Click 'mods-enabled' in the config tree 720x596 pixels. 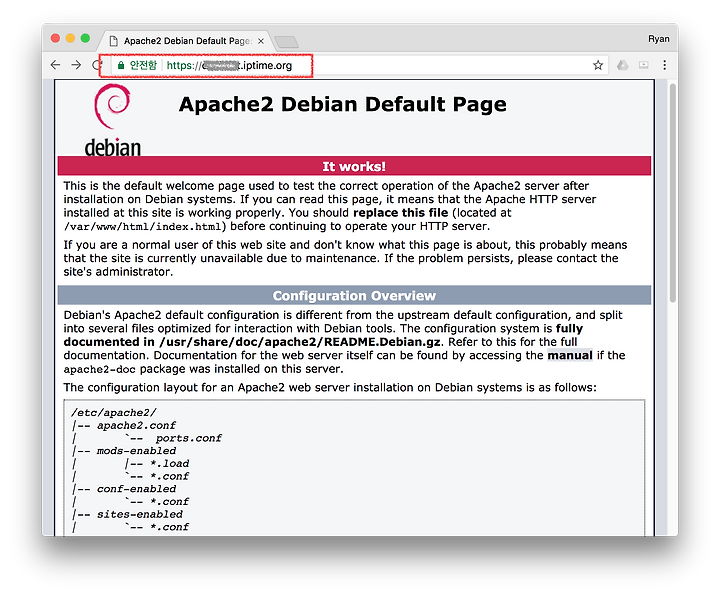[x=136, y=451]
